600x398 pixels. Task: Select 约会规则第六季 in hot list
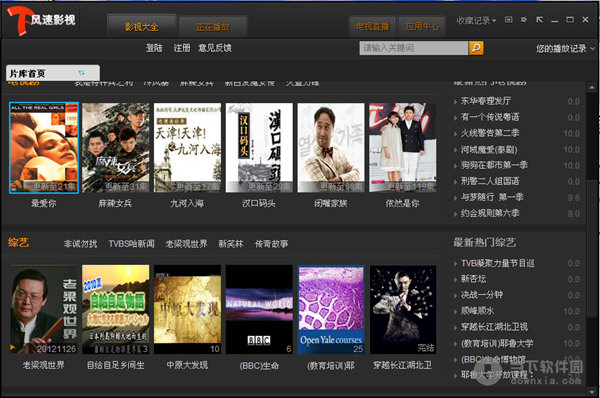(x=490, y=214)
